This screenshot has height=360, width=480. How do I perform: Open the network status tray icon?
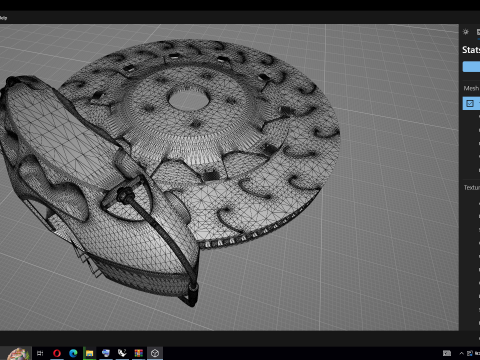tap(470, 353)
